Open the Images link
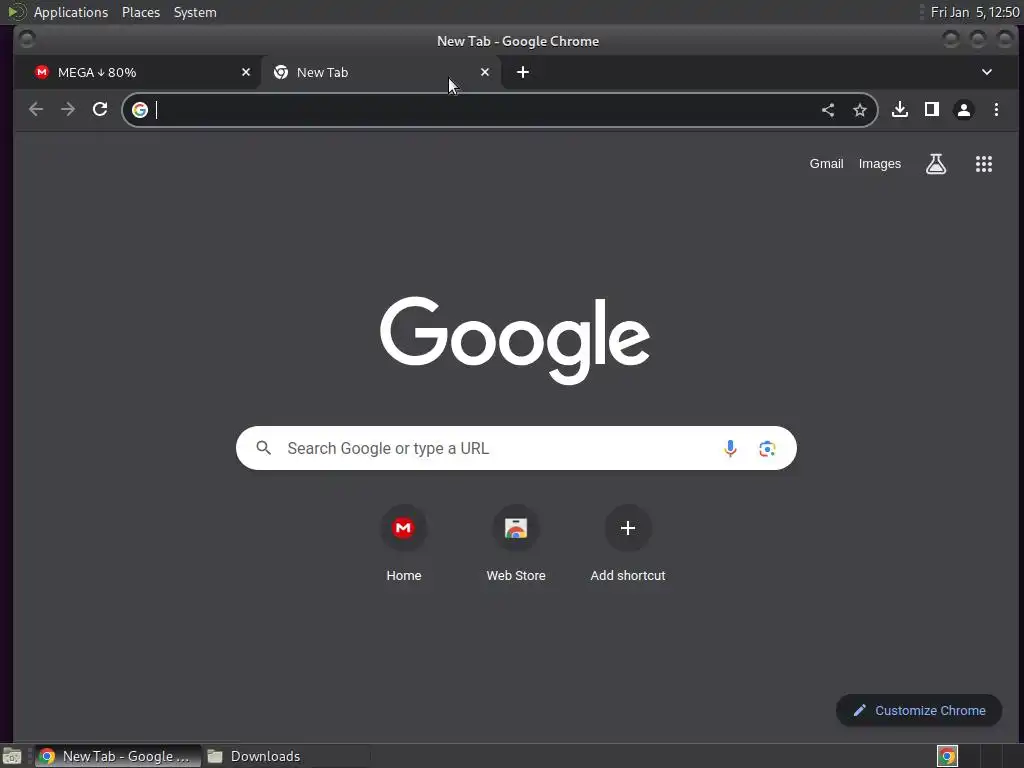 pyautogui.click(x=880, y=164)
